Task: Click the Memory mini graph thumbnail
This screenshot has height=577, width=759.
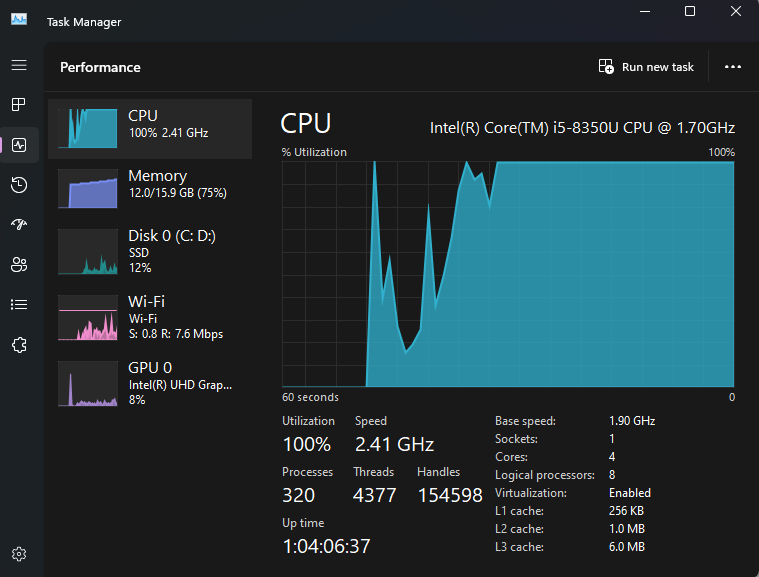Action: pyautogui.click(x=88, y=188)
